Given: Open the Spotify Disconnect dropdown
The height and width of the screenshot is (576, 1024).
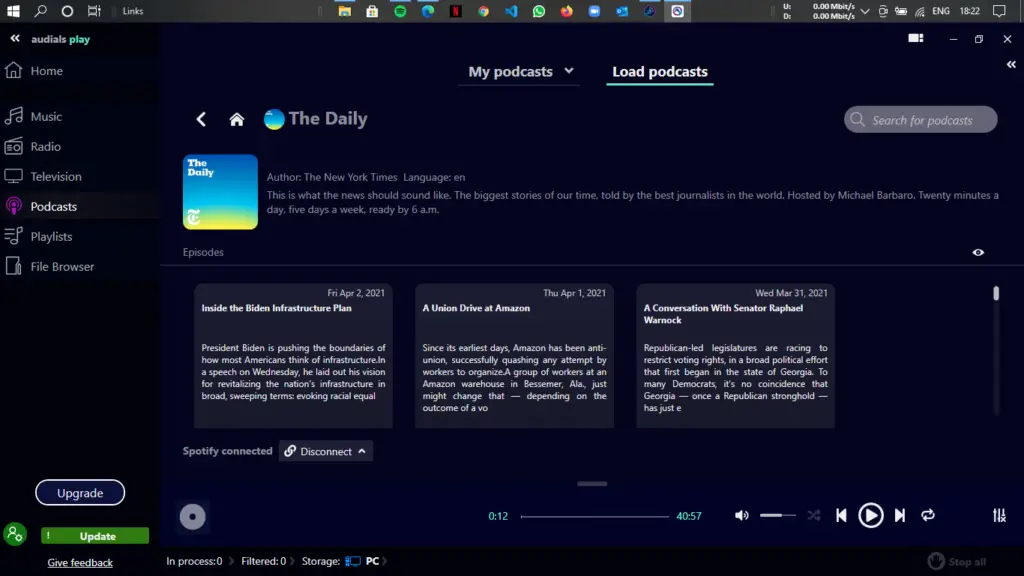Looking at the screenshot, I should 326,451.
